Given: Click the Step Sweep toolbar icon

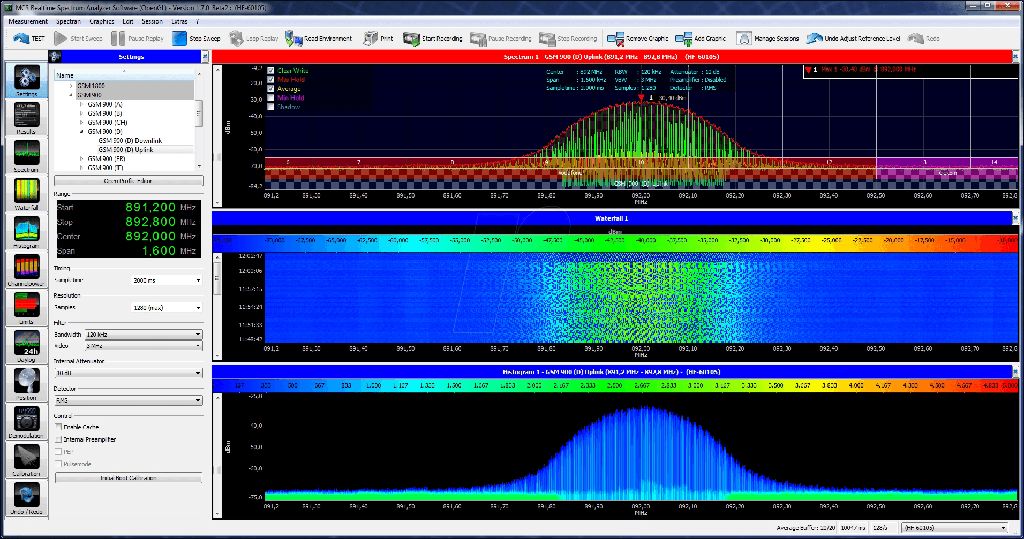Looking at the screenshot, I should point(181,38).
